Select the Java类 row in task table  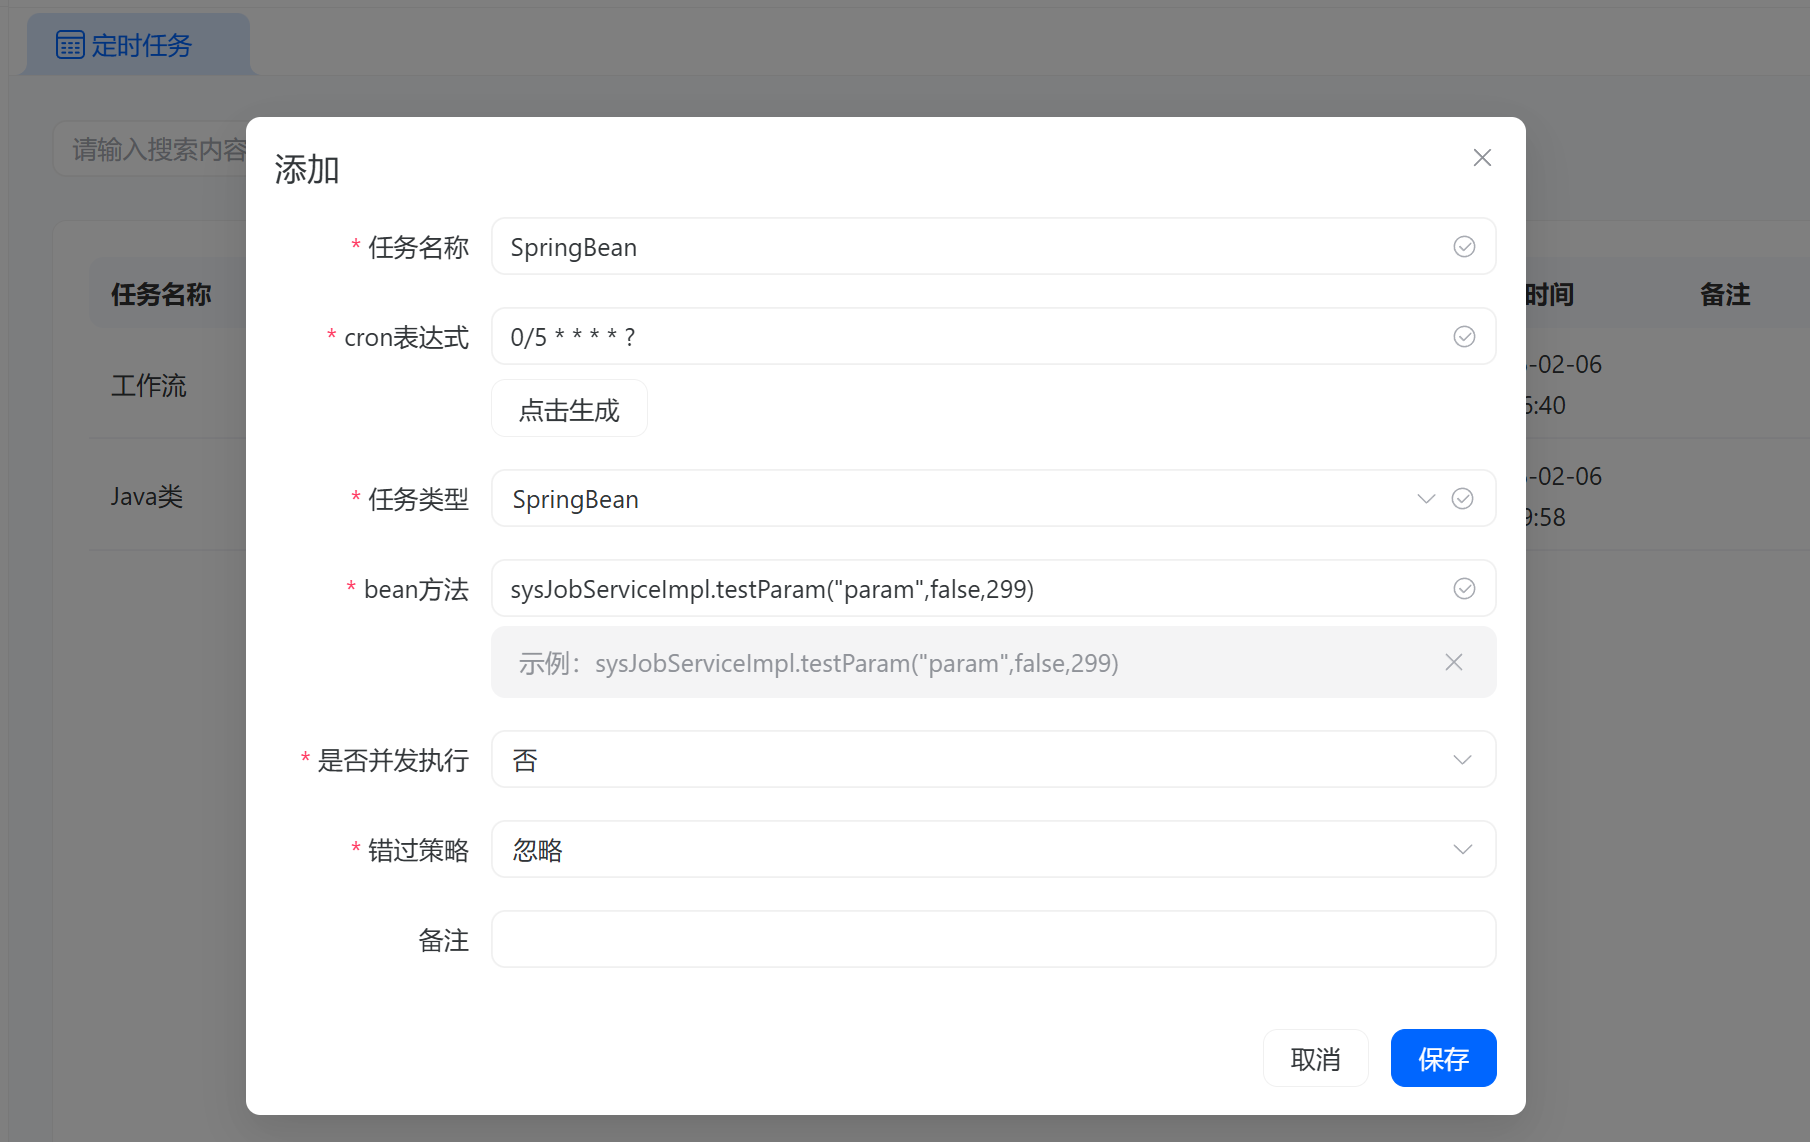pos(147,496)
